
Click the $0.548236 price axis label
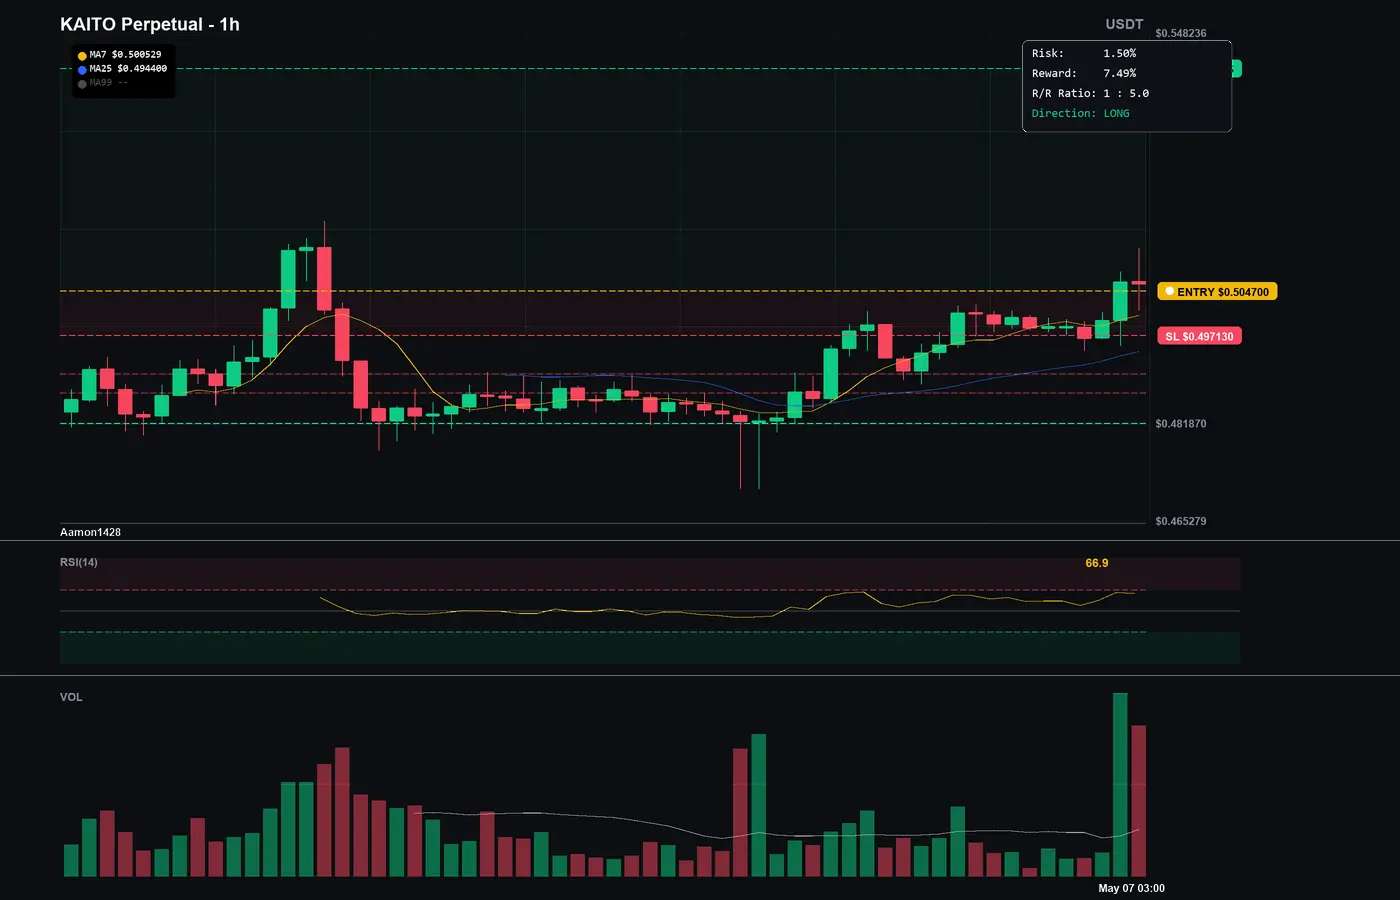point(1180,33)
